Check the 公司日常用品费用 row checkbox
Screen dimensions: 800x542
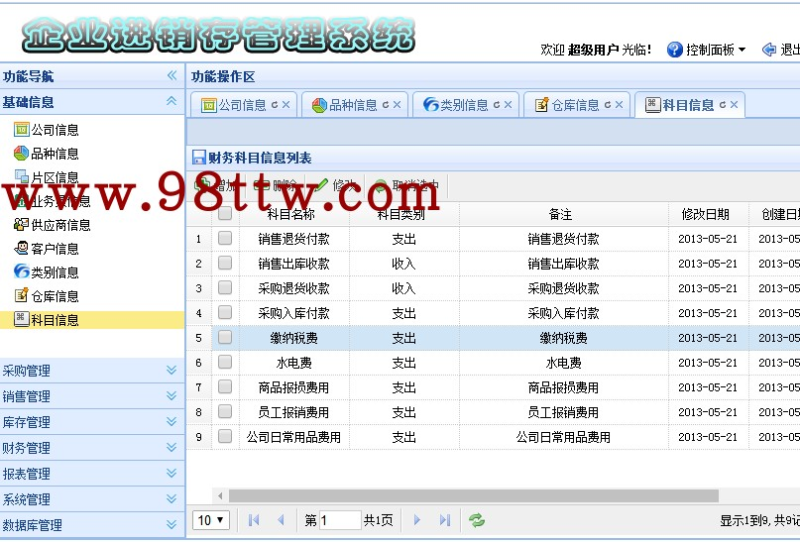tap(225, 436)
